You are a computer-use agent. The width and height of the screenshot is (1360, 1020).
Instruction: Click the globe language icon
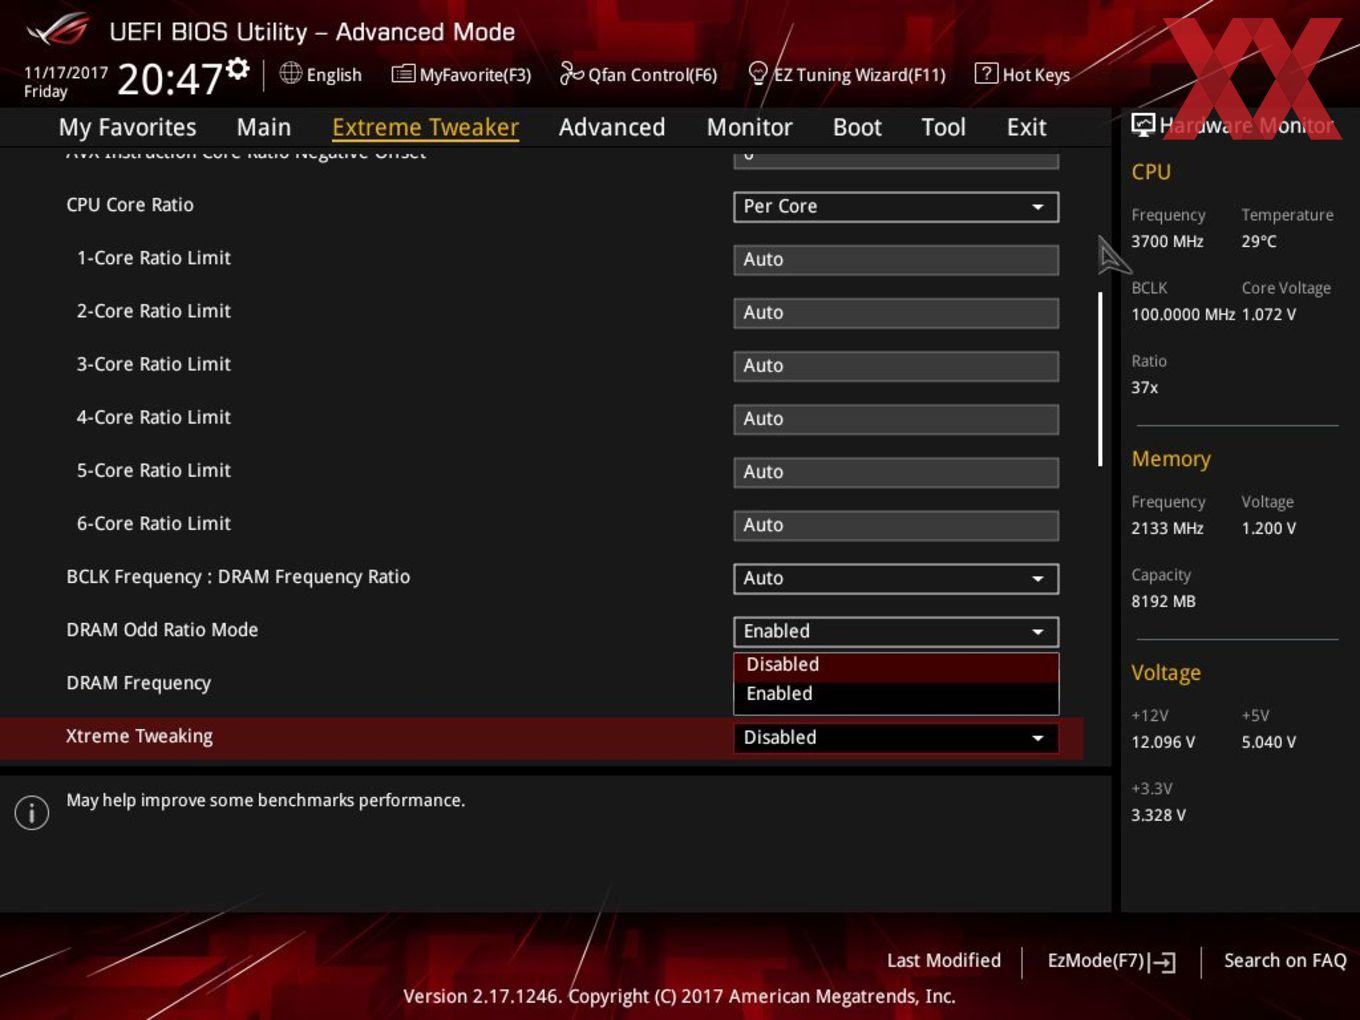pyautogui.click(x=290, y=73)
